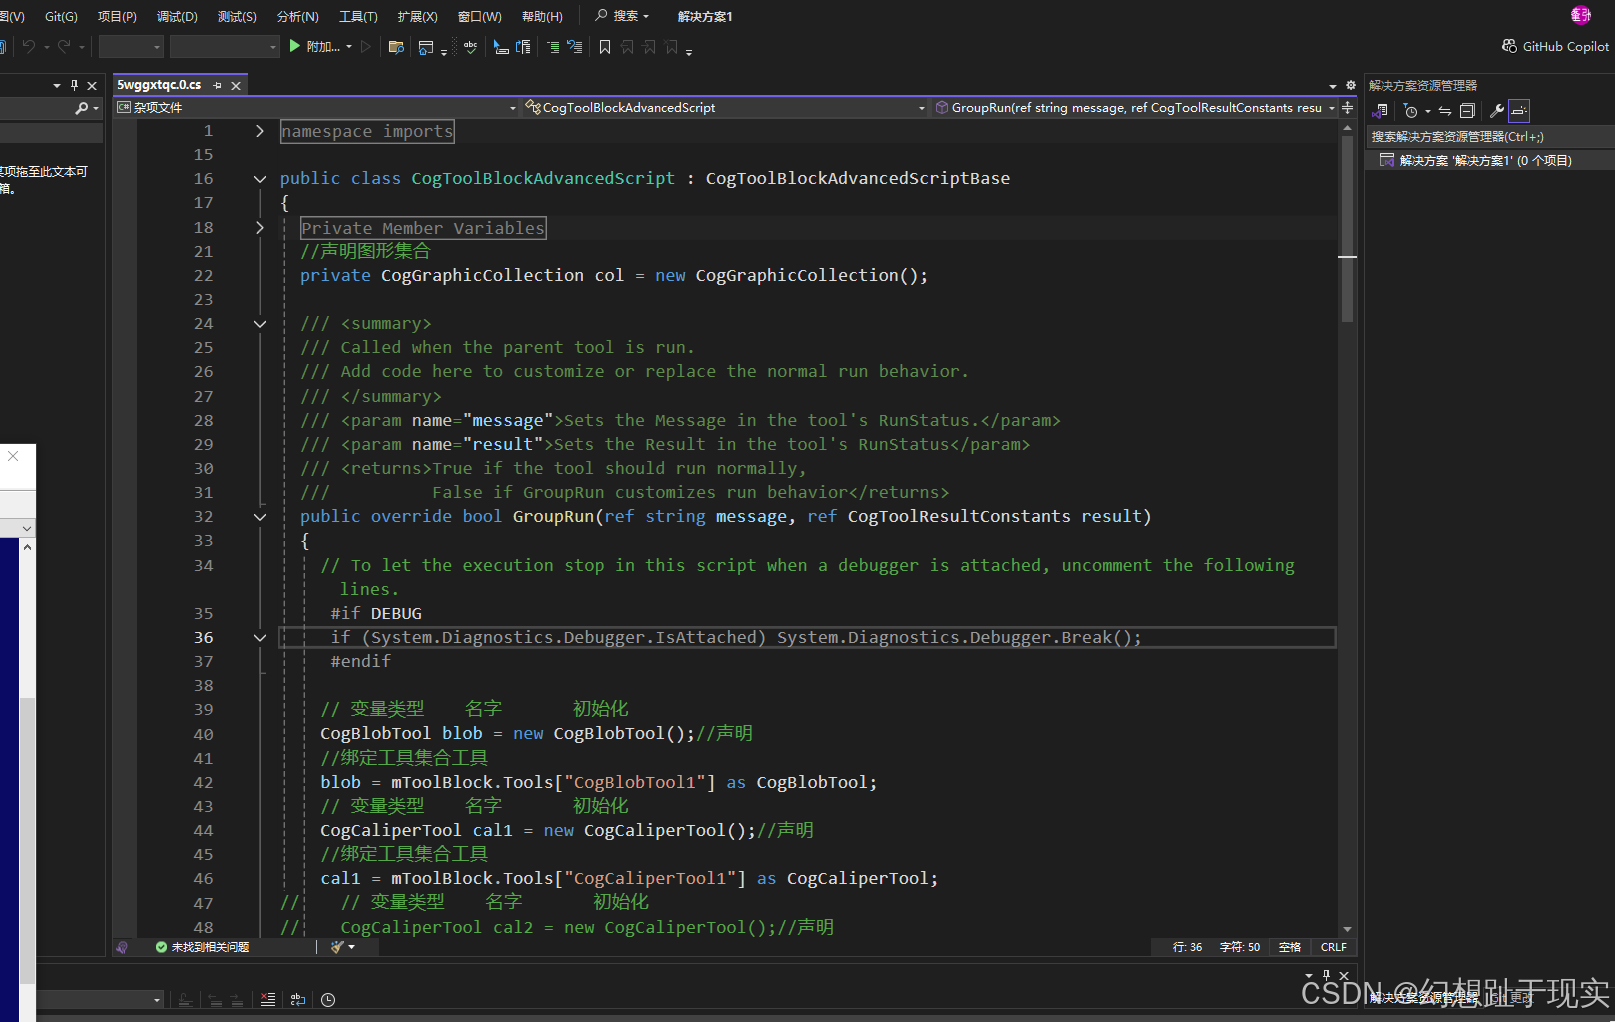
Task: Pin the left panel with its pushpin icon
Action: coord(73,85)
